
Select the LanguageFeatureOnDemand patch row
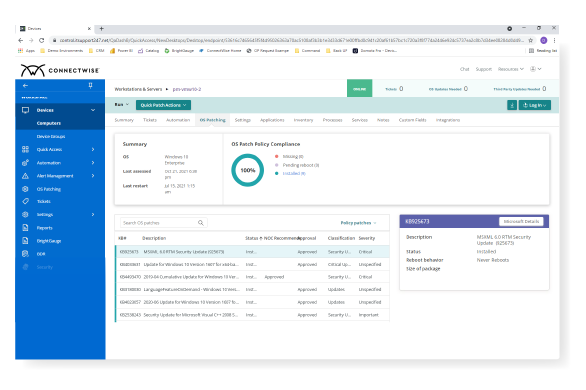[x=252, y=290]
